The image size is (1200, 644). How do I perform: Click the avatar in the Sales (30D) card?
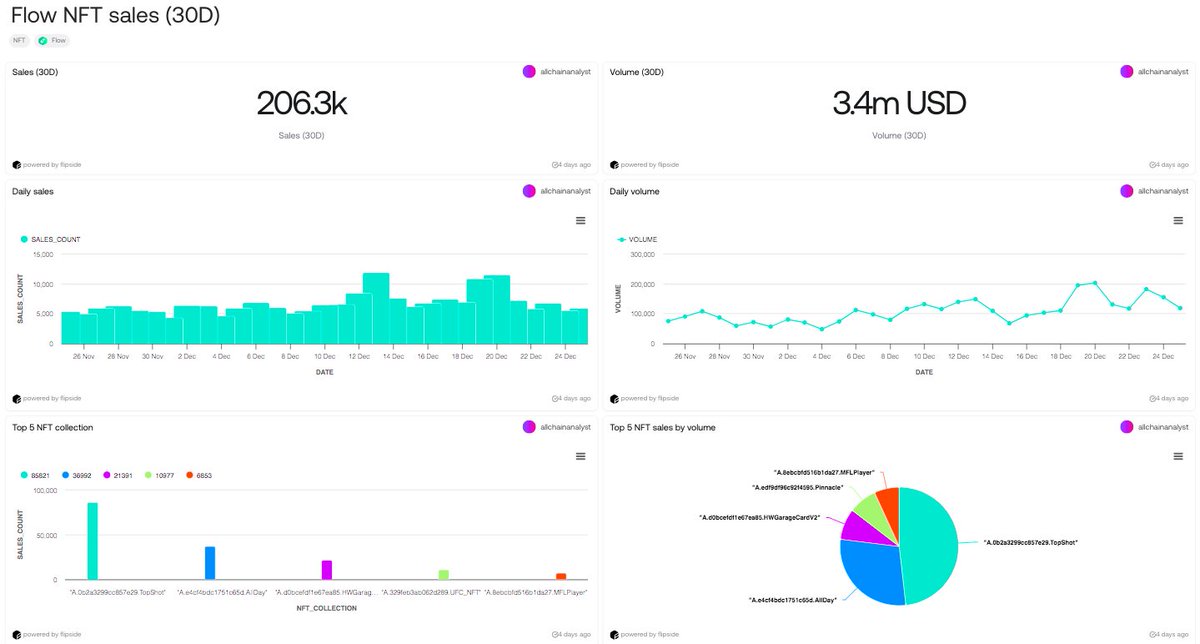tap(529, 72)
